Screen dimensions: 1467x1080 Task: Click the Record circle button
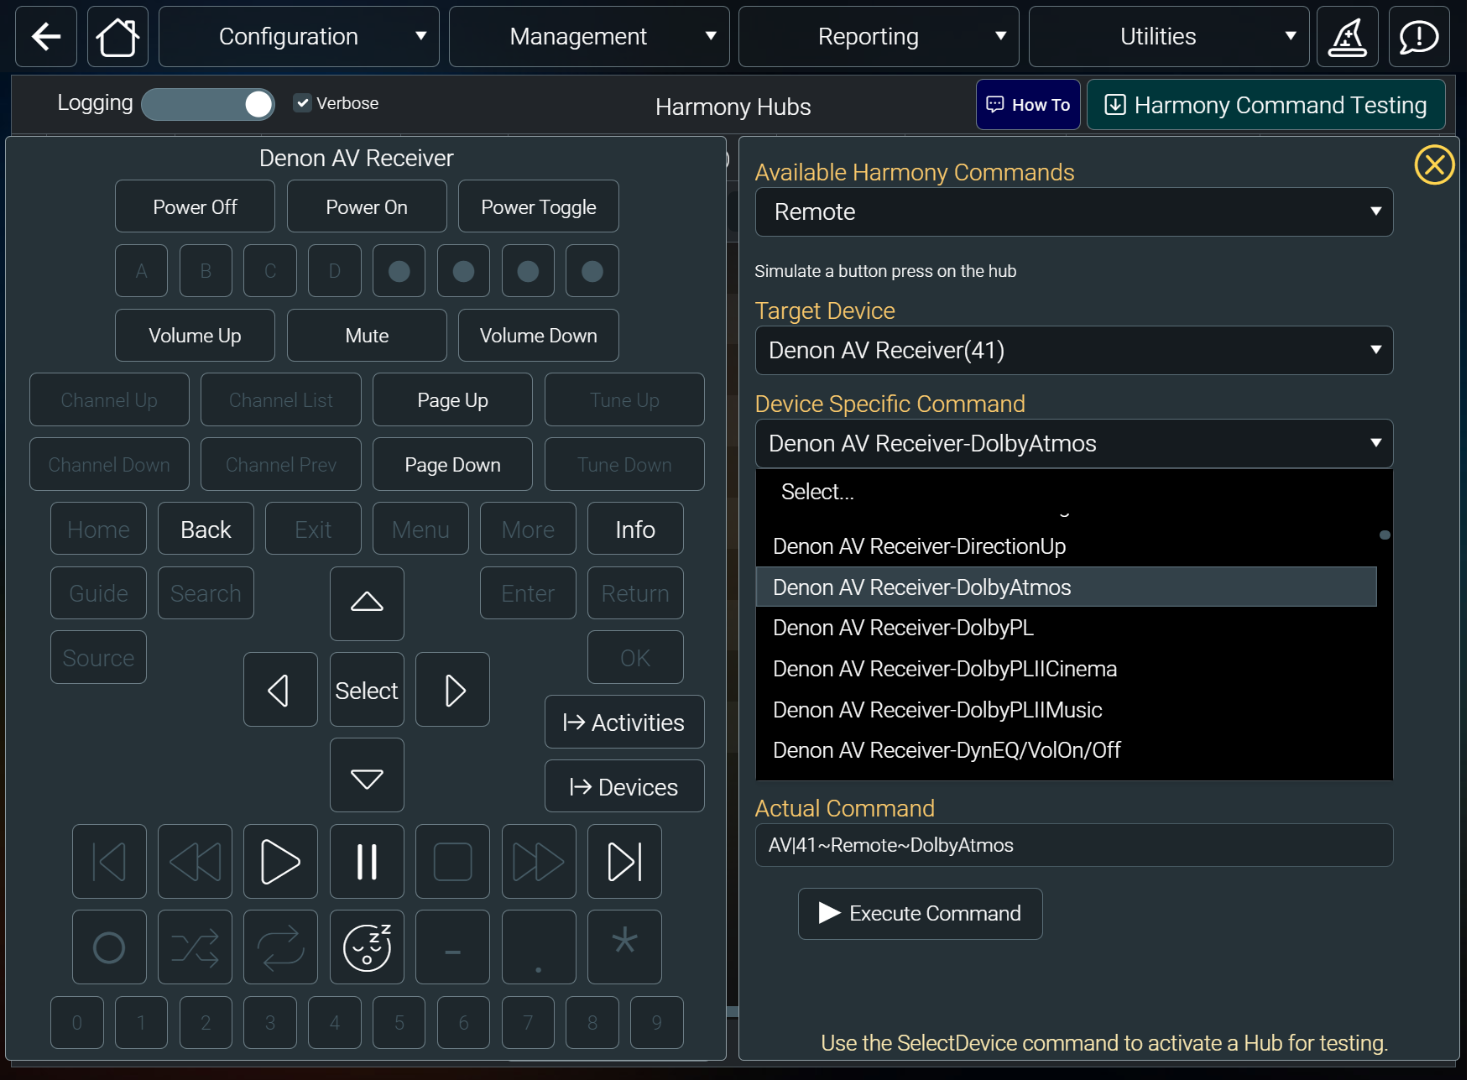[109, 947]
